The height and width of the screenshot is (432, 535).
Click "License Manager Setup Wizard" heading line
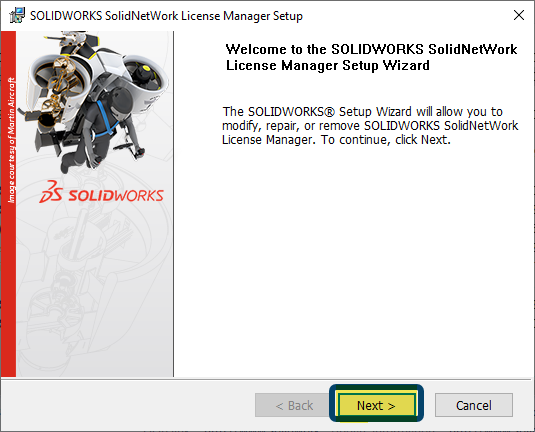pos(328,65)
